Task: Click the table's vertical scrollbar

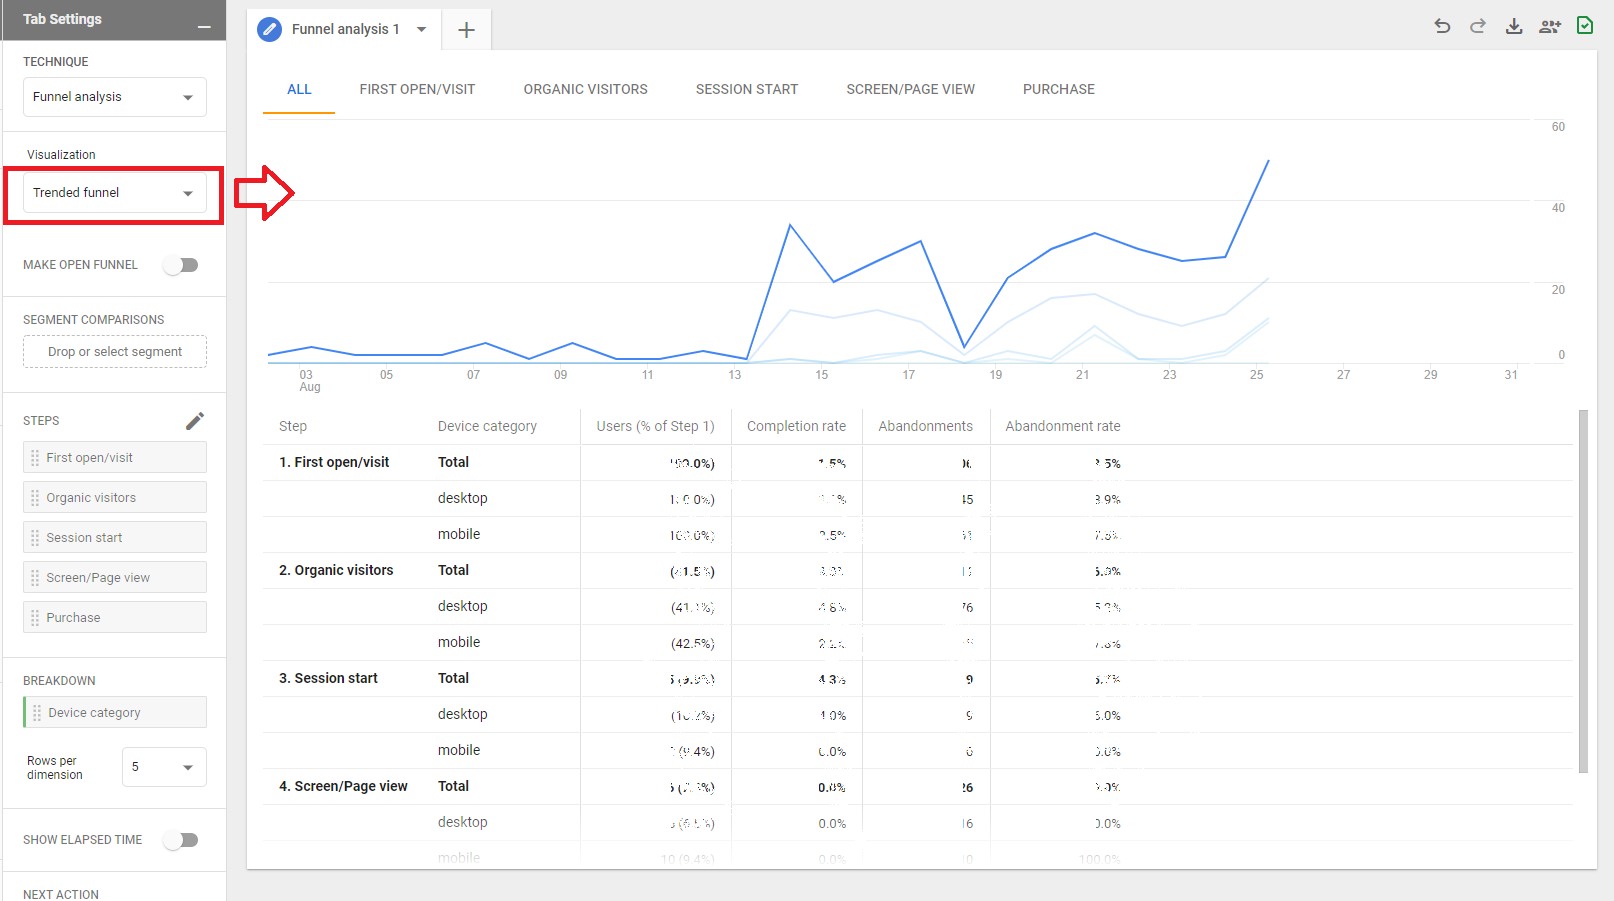Action: click(x=1583, y=590)
